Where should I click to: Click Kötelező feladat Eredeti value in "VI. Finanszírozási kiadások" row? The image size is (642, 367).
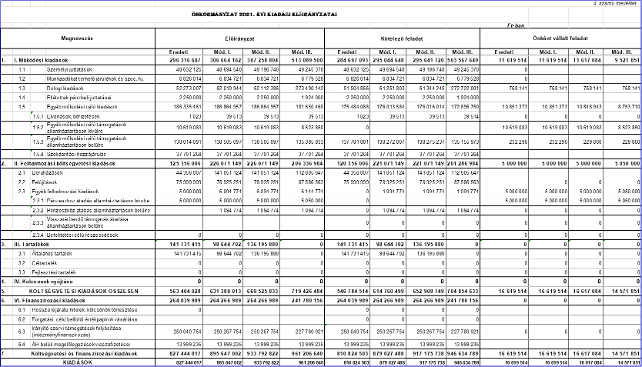pos(353,301)
